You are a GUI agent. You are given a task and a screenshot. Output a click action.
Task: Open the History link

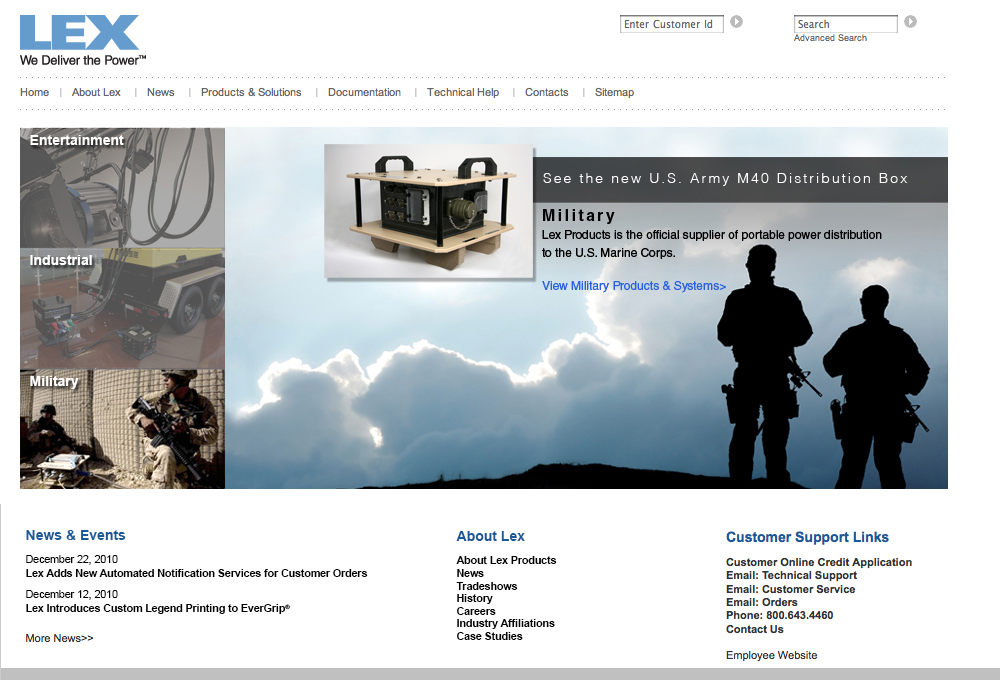point(474,598)
